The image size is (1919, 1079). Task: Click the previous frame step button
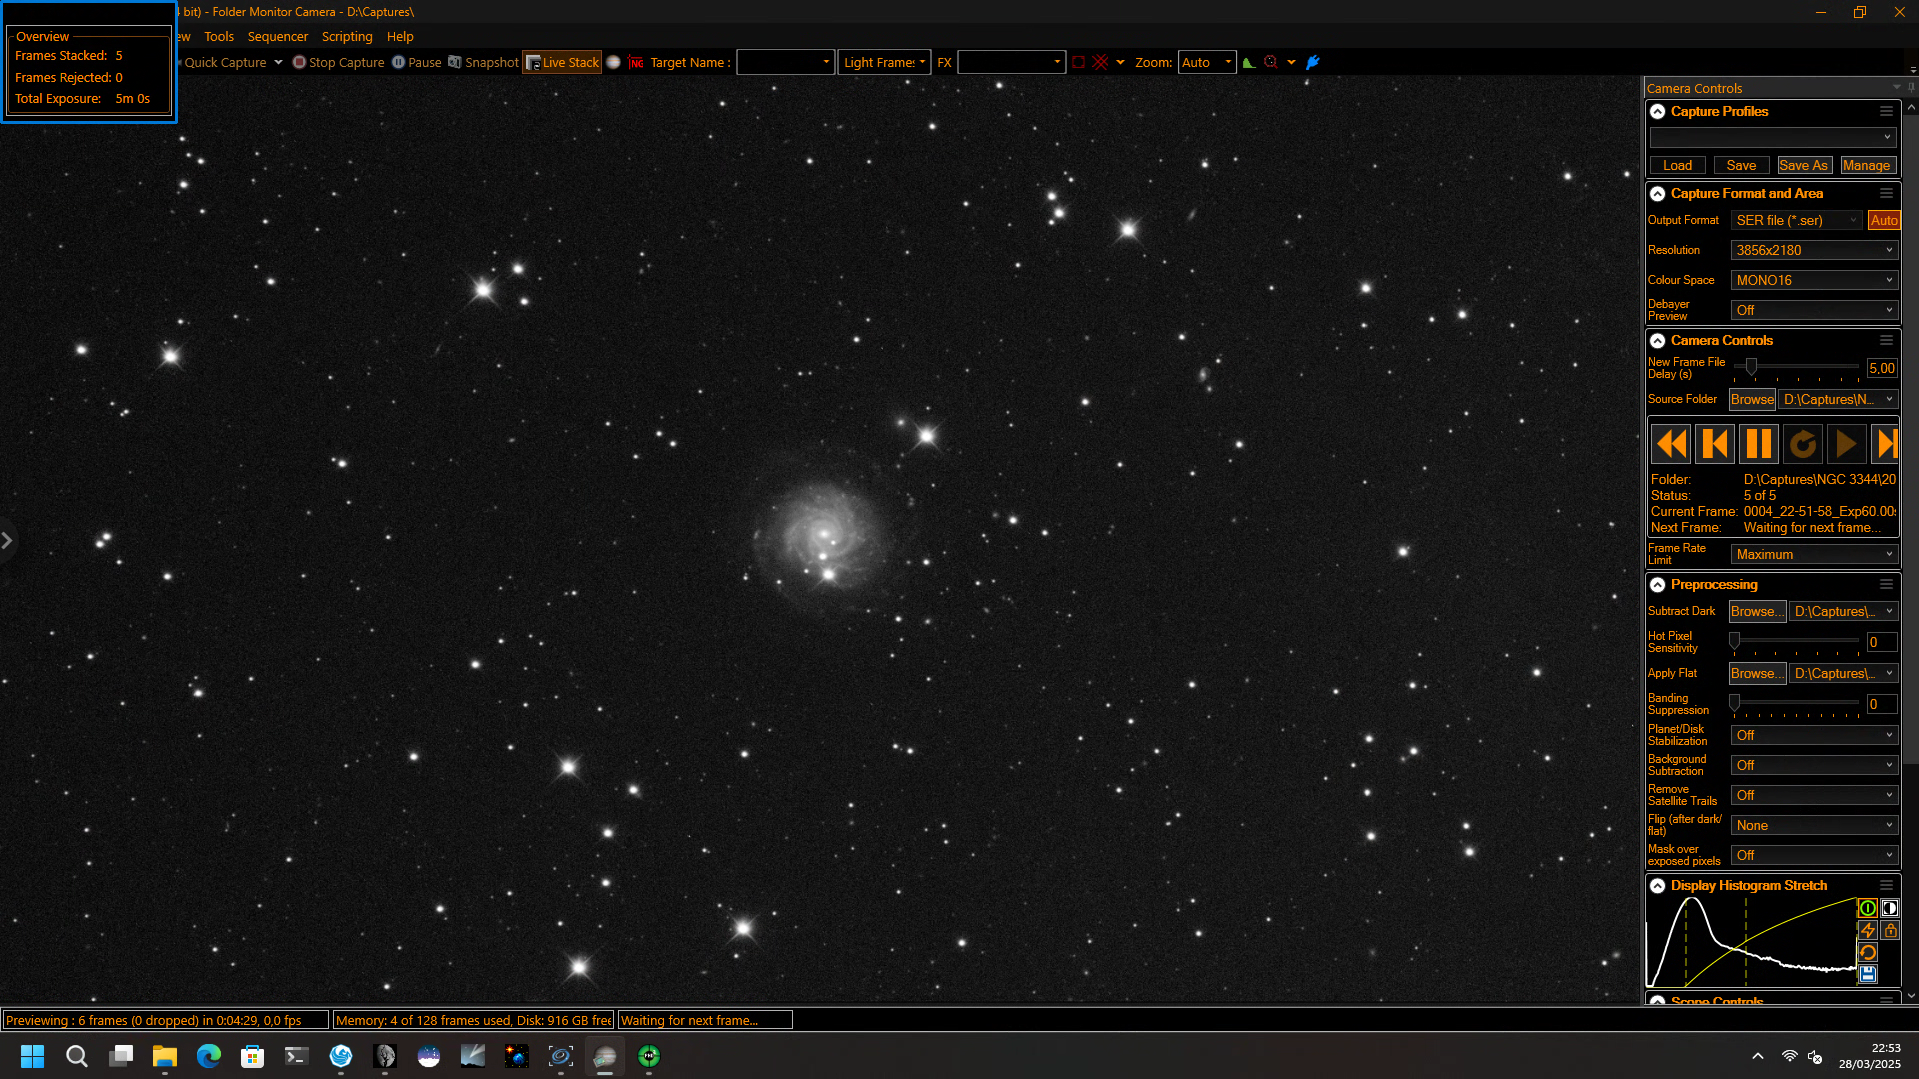point(1715,443)
